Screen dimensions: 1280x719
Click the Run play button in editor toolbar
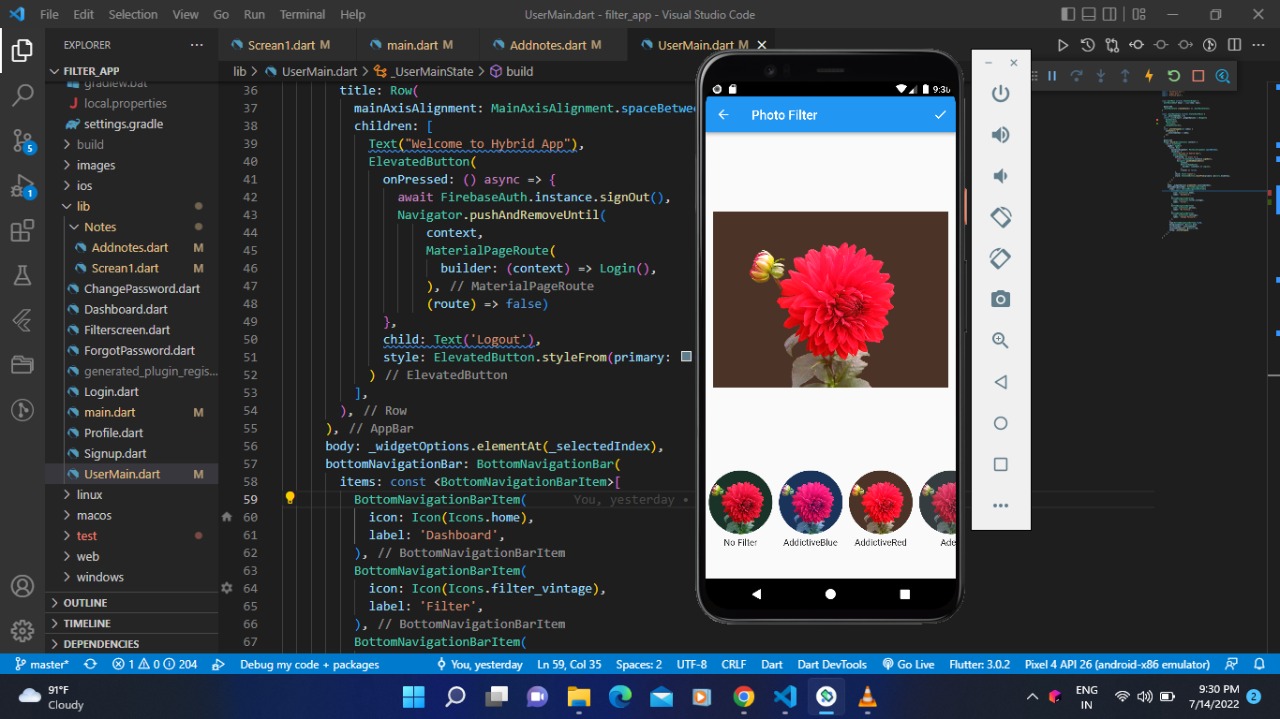point(1063,45)
